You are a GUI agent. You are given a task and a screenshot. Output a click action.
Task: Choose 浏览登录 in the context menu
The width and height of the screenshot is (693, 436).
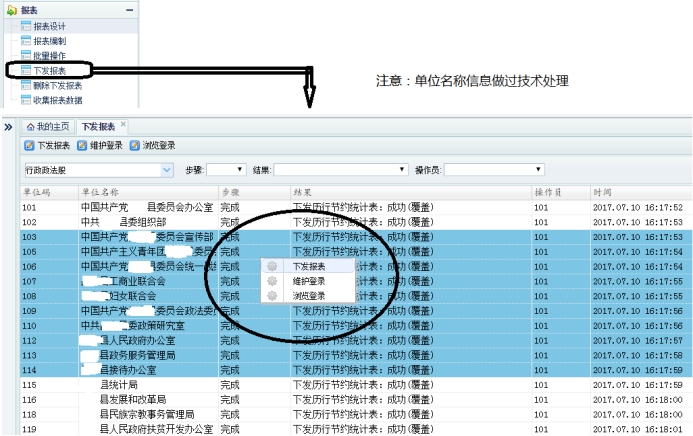click(308, 296)
